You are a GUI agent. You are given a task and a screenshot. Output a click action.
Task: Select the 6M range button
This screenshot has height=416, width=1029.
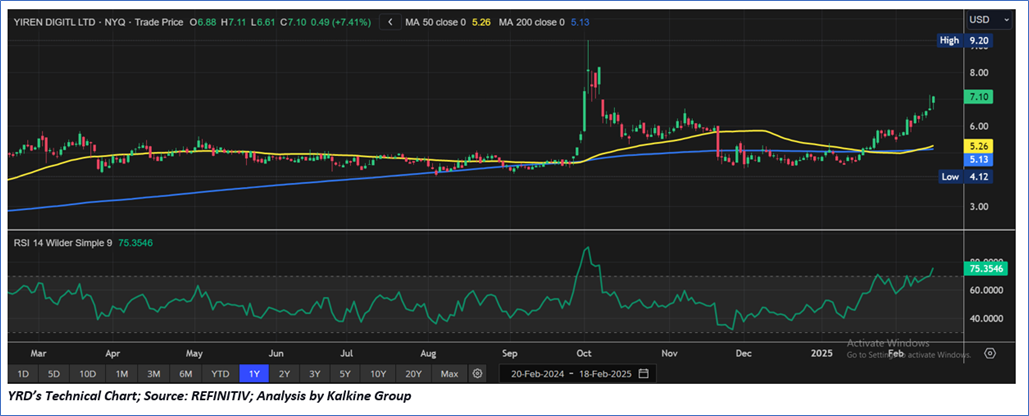click(186, 373)
